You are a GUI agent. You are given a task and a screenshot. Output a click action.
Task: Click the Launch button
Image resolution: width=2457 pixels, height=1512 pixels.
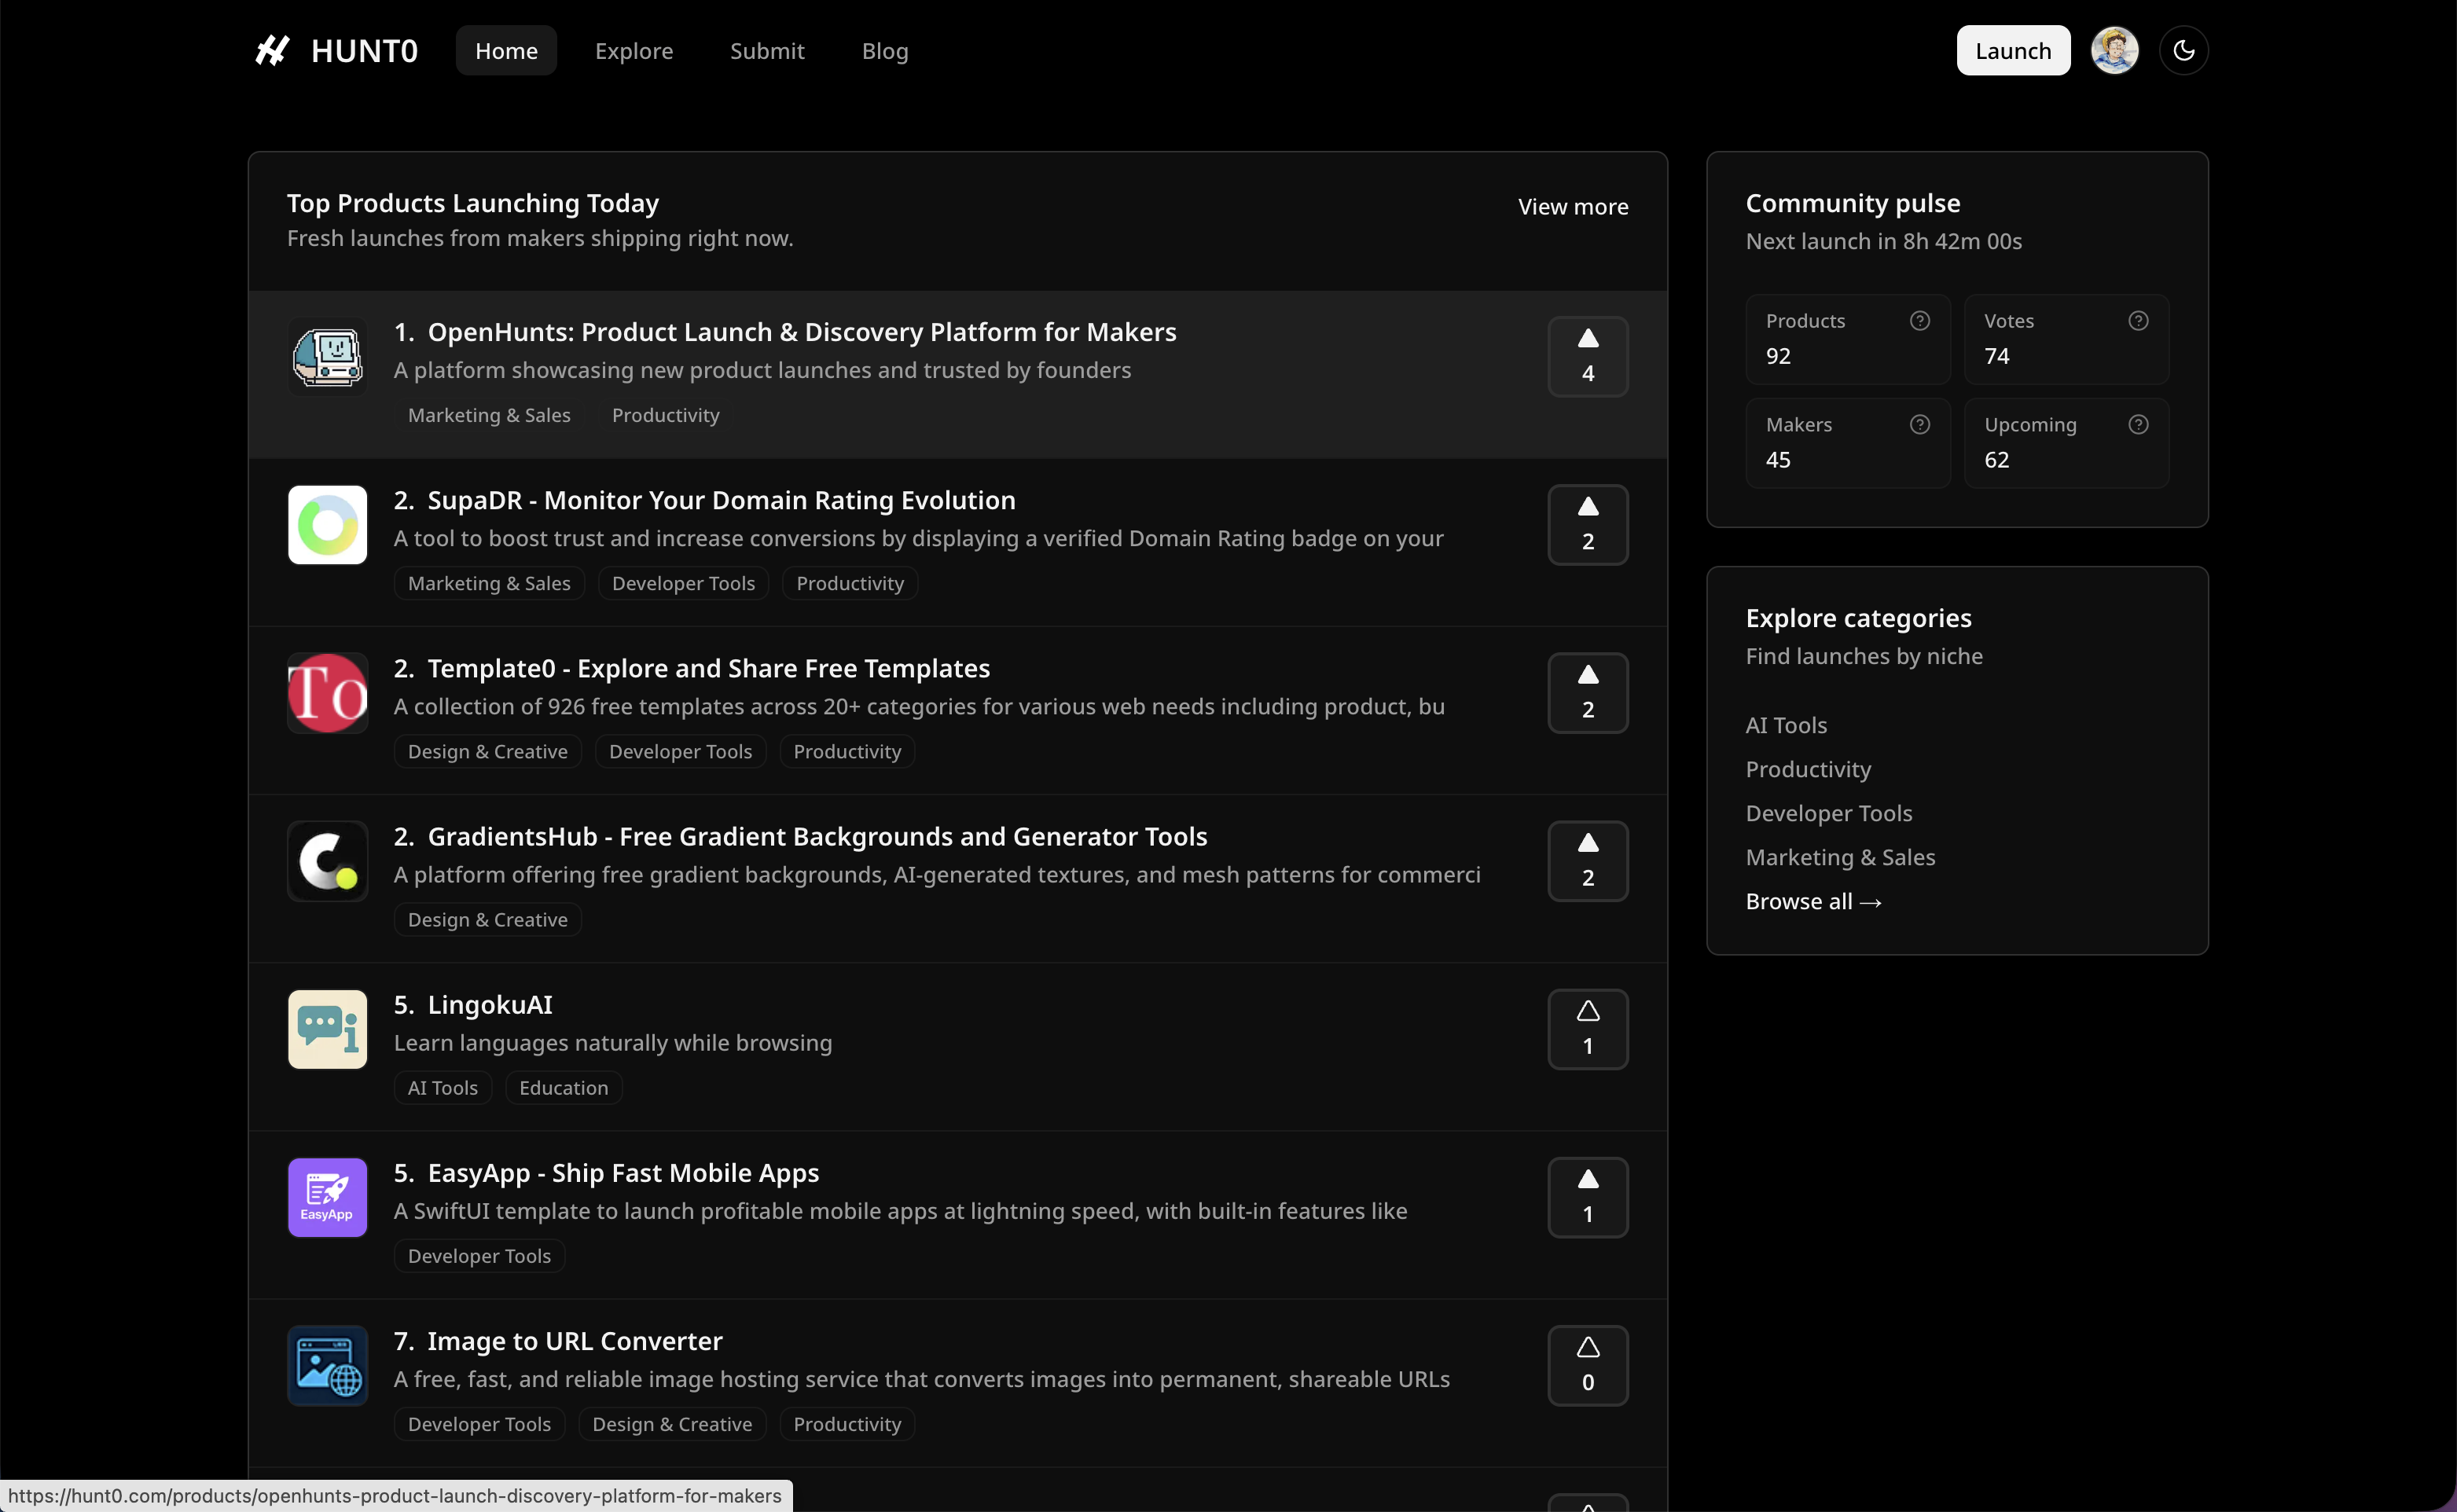click(x=2013, y=50)
